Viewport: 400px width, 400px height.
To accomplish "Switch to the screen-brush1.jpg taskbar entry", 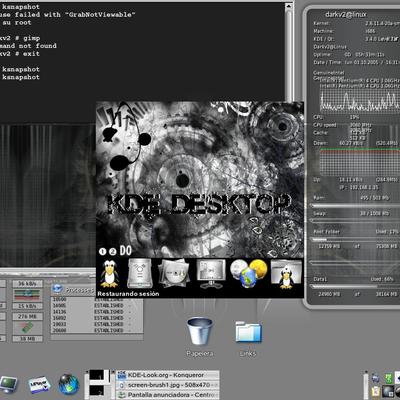I will [168, 385].
